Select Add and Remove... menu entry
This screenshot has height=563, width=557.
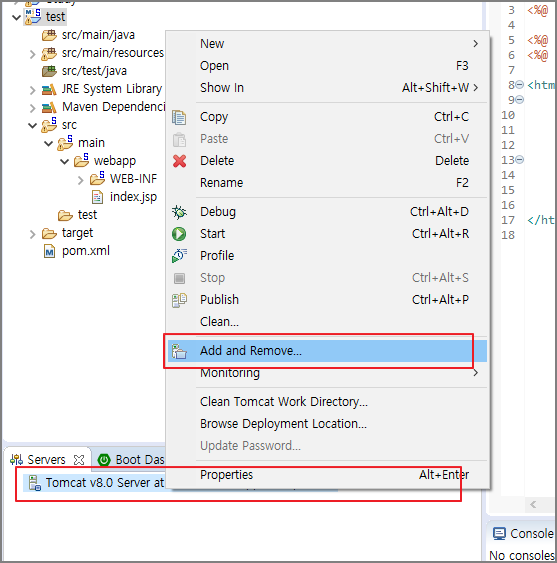coord(327,351)
